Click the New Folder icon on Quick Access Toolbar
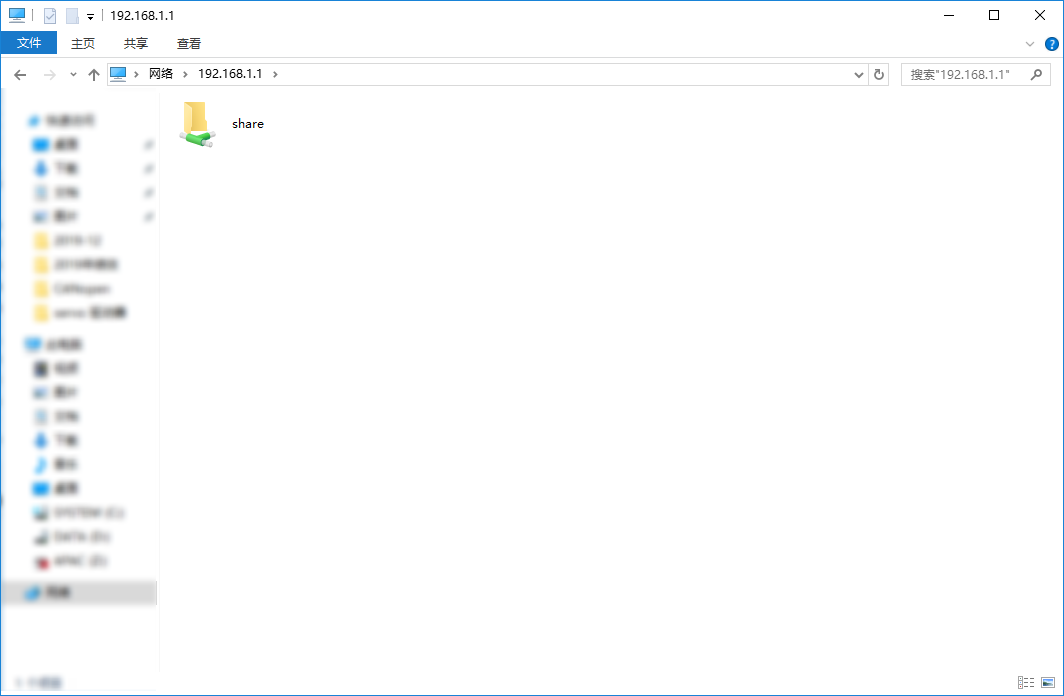The height and width of the screenshot is (696, 1064). [x=71, y=15]
